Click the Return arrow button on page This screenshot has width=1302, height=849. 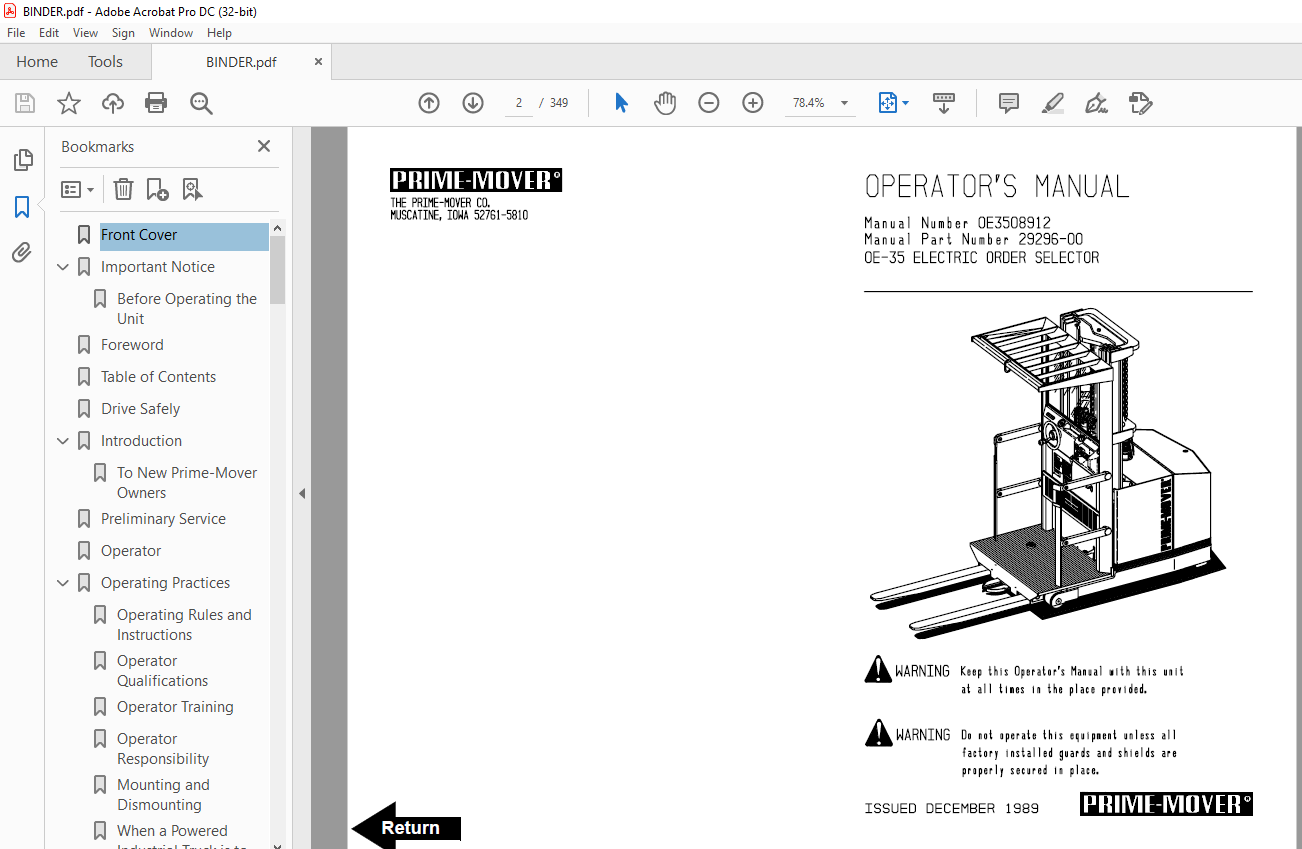tap(406, 827)
